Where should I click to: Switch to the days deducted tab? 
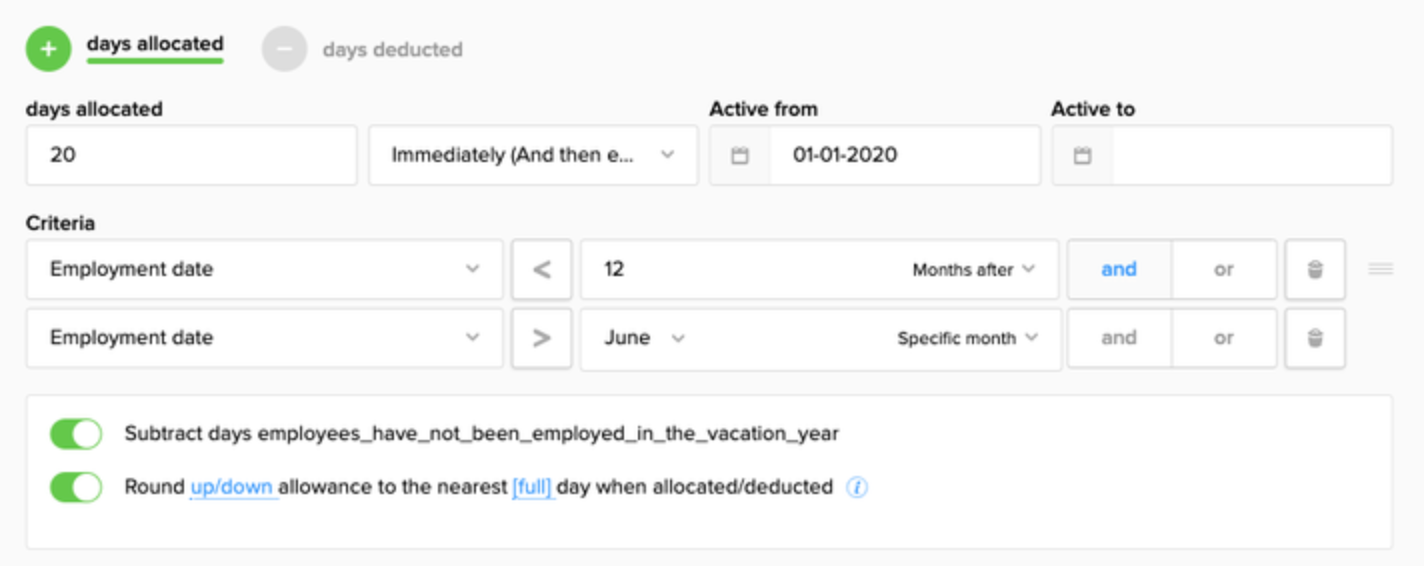tap(392, 49)
